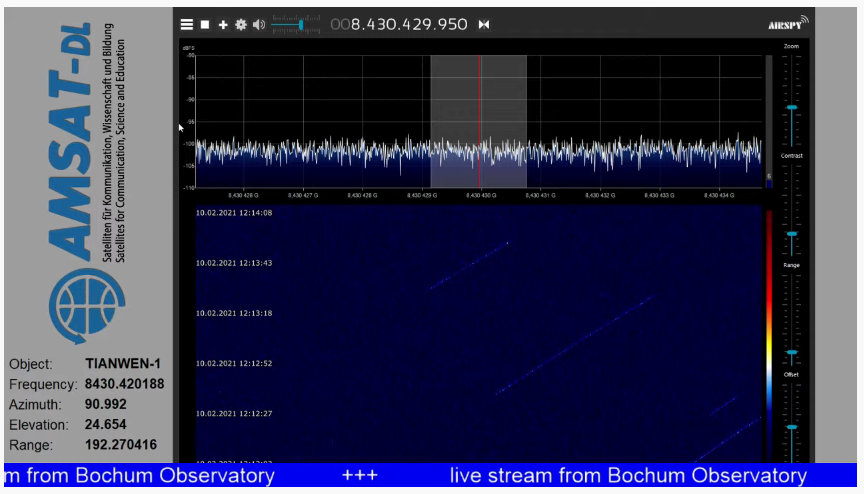Click the 8,430 431 G frequency label
864x494 pixels.
541,195
